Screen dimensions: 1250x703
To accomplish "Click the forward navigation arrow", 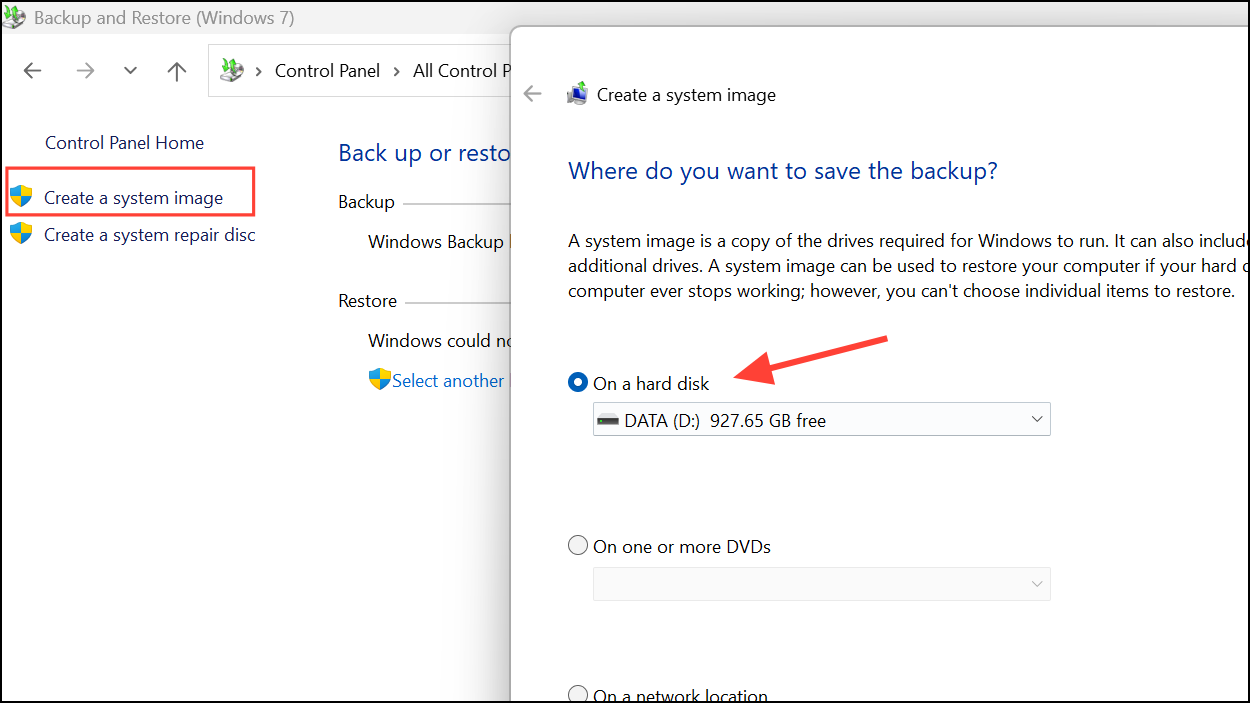I will pyautogui.click(x=85, y=70).
